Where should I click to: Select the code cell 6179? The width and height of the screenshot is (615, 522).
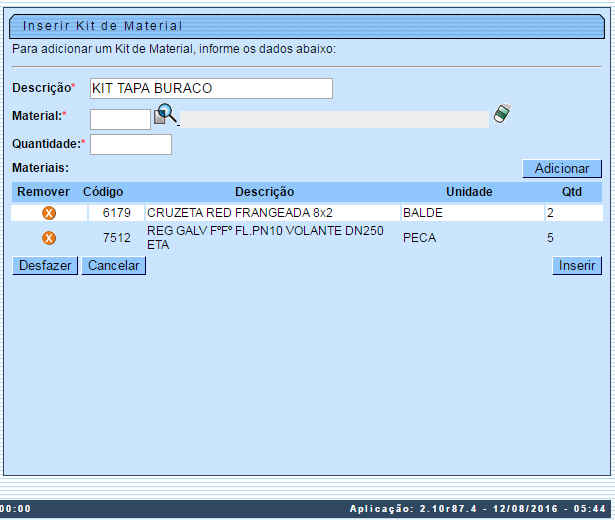(116, 213)
